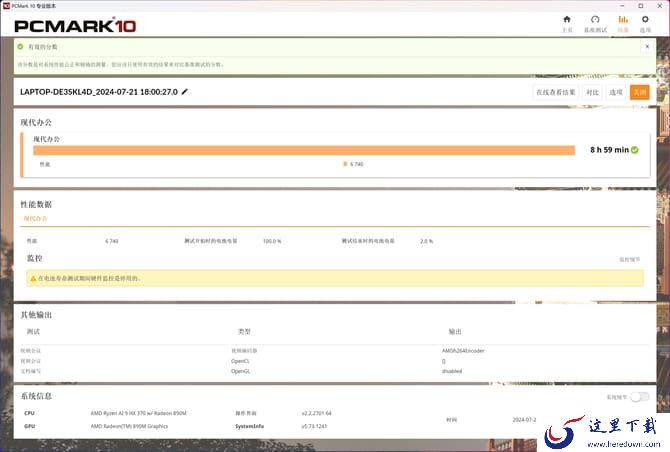
Task: Click the interface version 'v2.2.2701 64'
Action: 316,413
